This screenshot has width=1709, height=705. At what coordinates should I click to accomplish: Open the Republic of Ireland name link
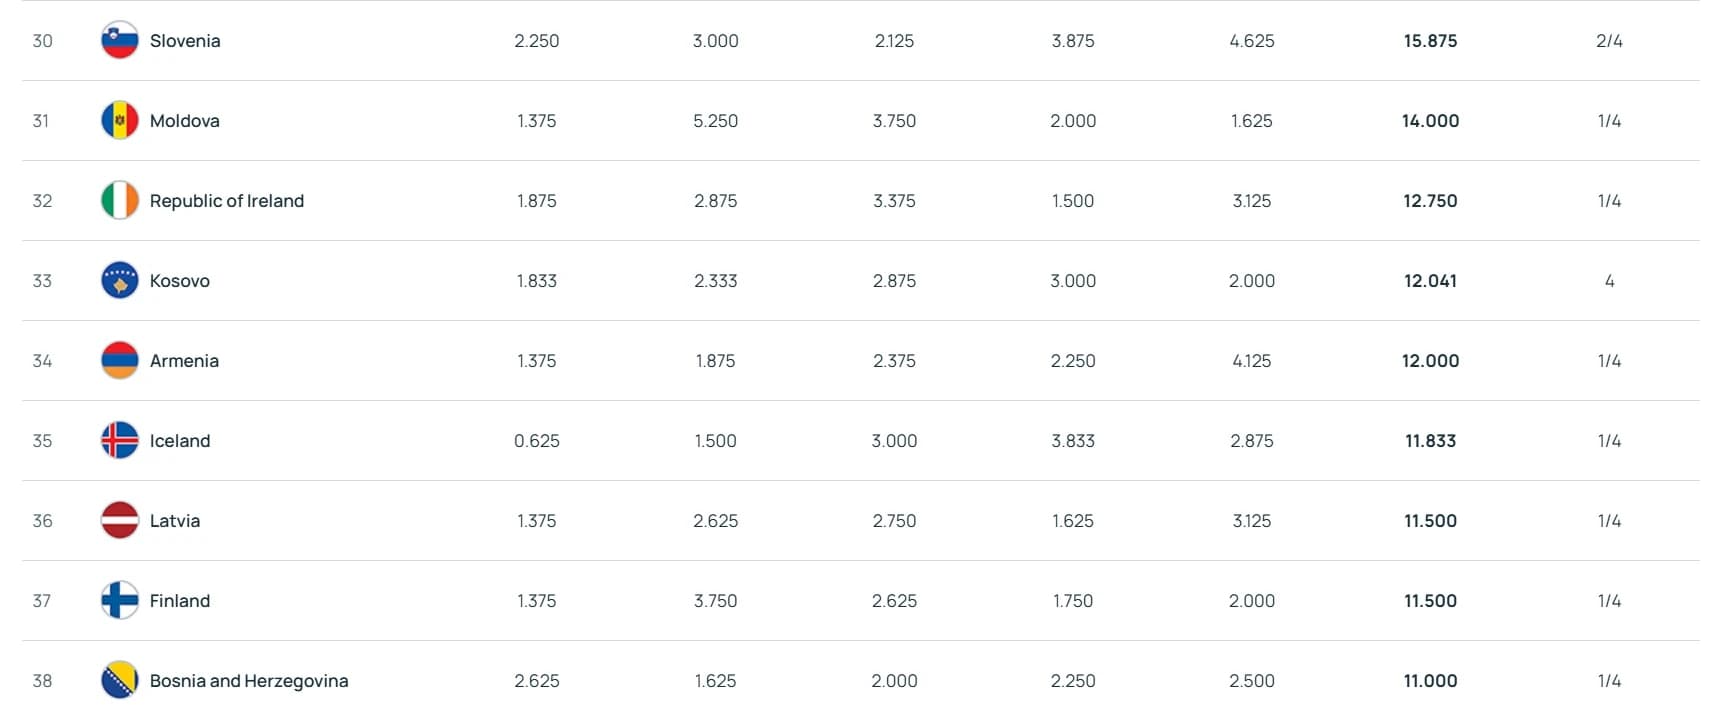point(227,201)
